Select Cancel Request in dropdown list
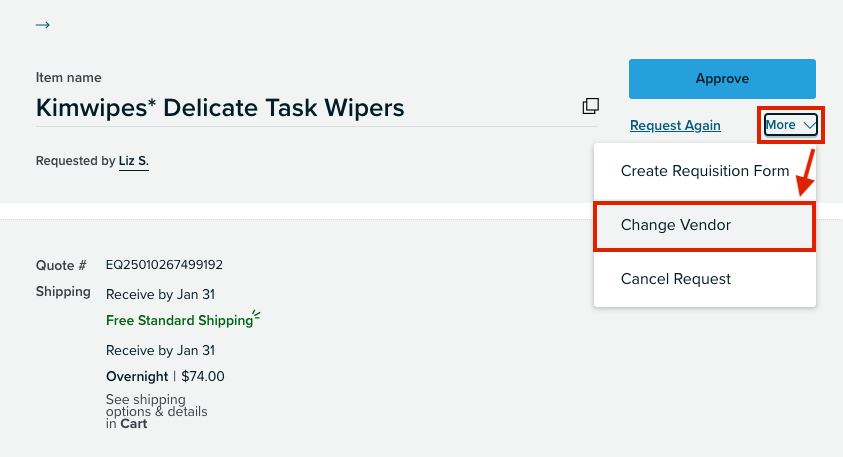The width and height of the screenshot is (843, 457). [x=704, y=279]
